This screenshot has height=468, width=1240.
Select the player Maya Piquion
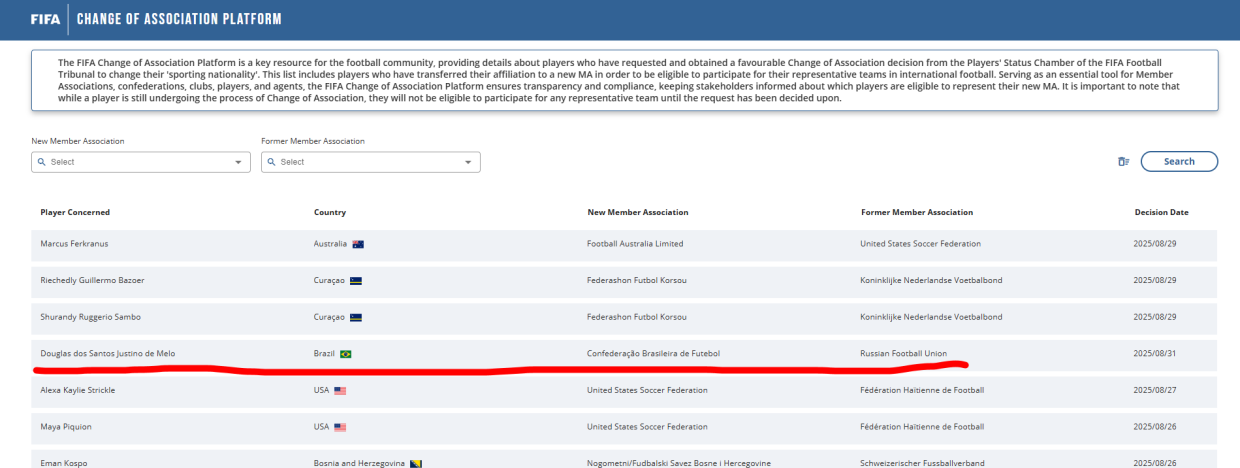(x=64, y=427)
